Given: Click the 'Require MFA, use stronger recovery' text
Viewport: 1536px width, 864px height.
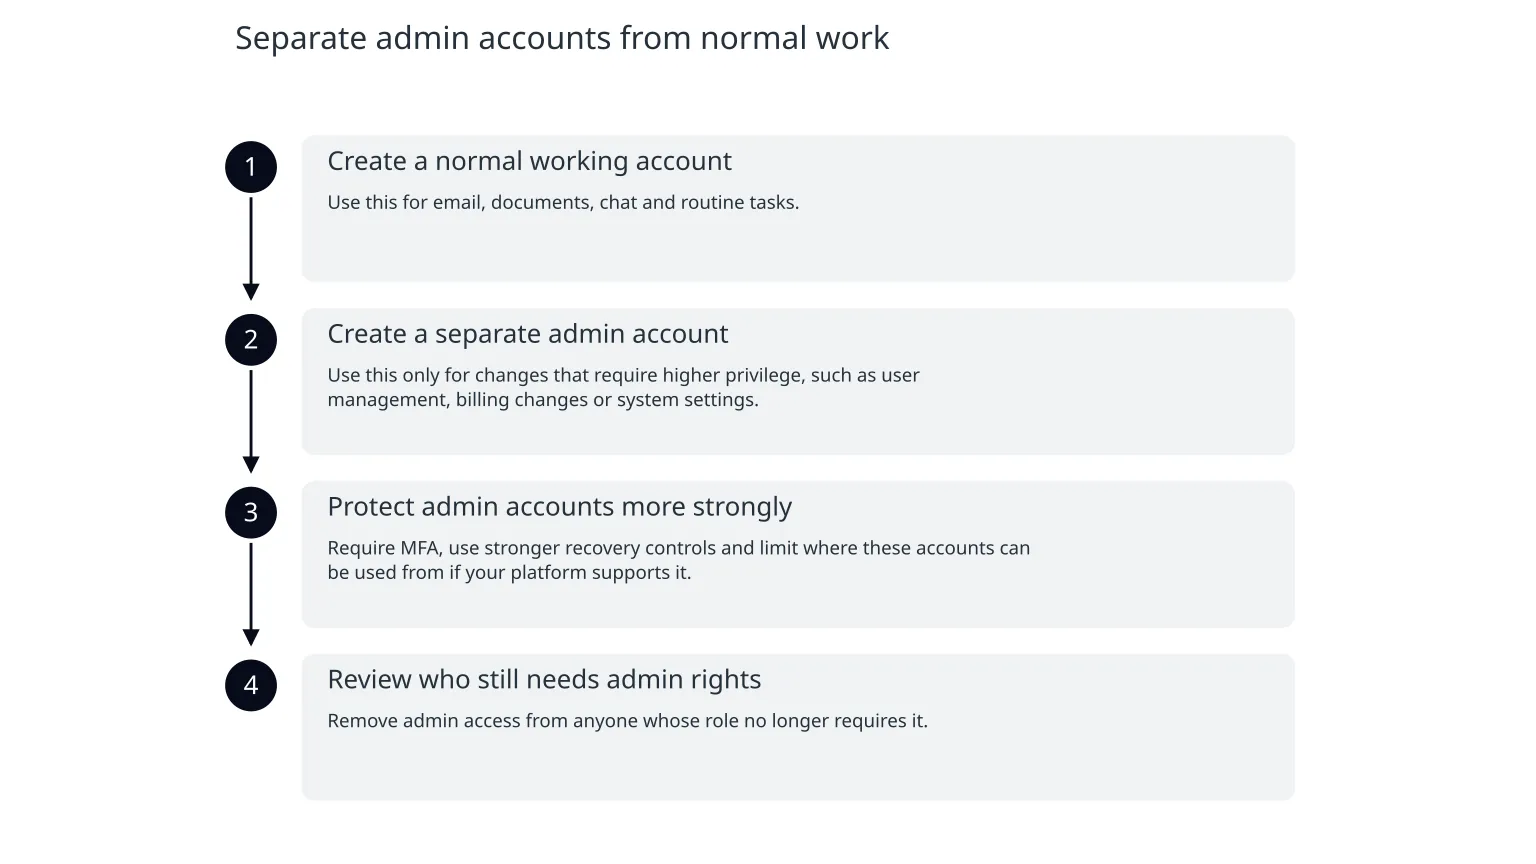Looking at the screenshot, I should [678, 560].
